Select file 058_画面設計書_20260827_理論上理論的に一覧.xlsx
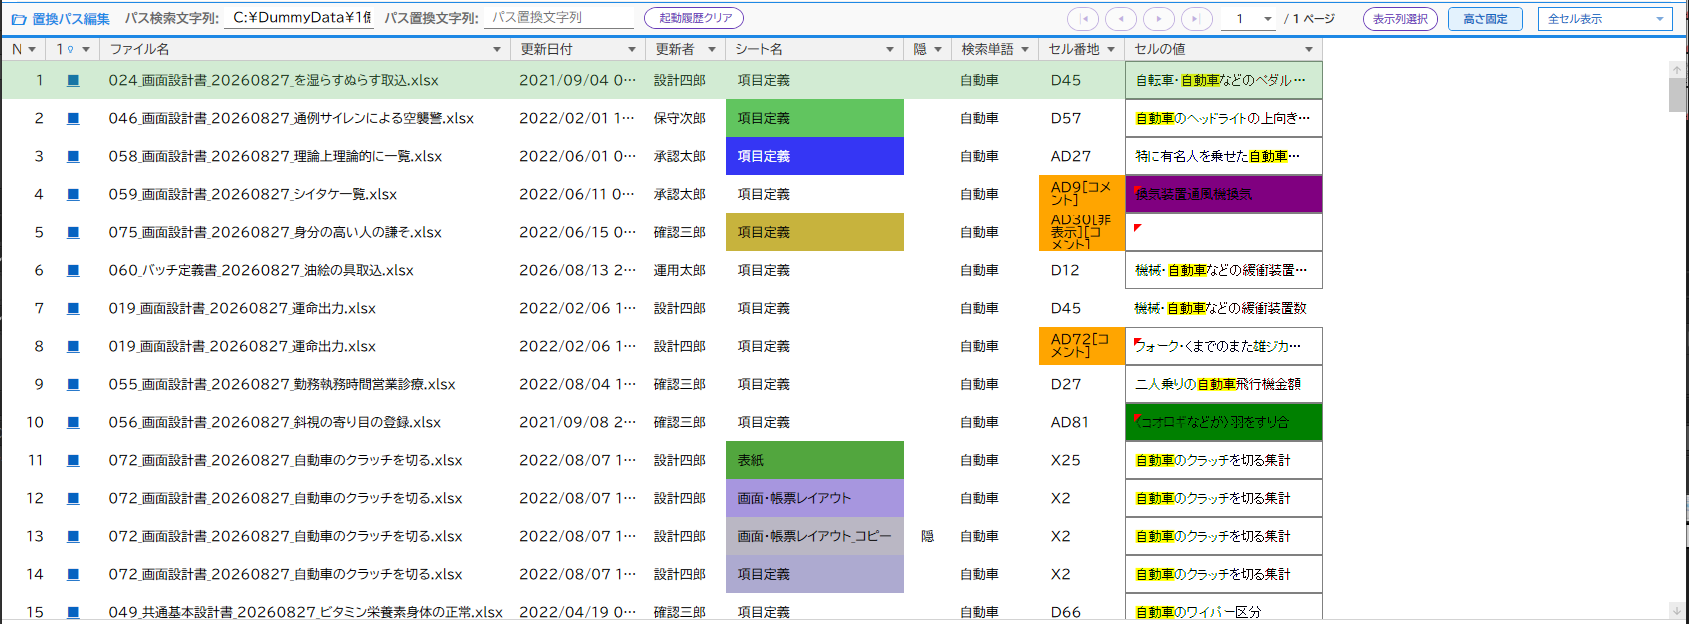Image resolution: width=1689 pixels, height=624 pixels. (275, 156)
